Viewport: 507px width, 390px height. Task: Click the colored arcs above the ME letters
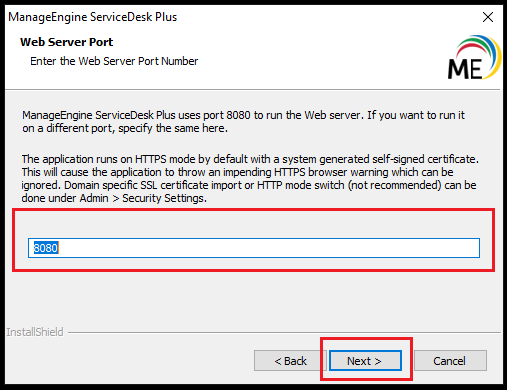[479, 50]
